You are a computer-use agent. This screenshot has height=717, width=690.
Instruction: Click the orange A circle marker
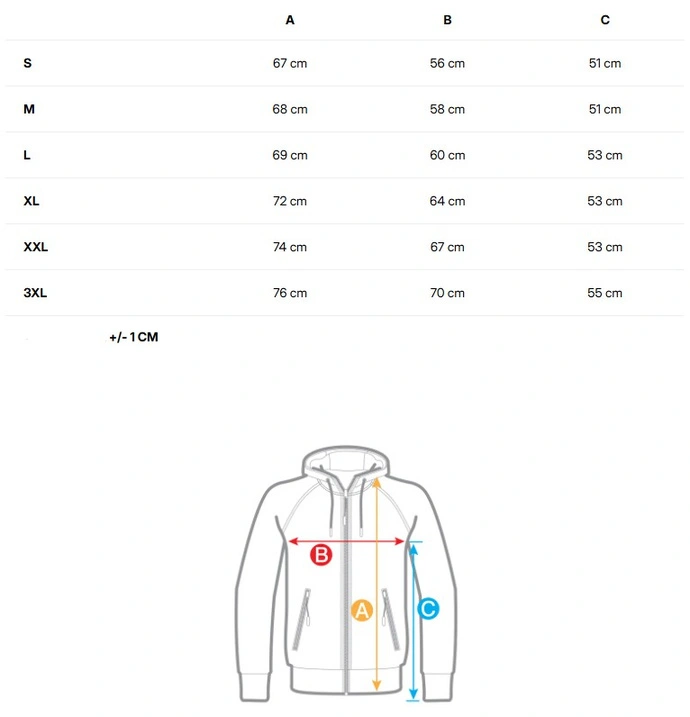(362, 610)
